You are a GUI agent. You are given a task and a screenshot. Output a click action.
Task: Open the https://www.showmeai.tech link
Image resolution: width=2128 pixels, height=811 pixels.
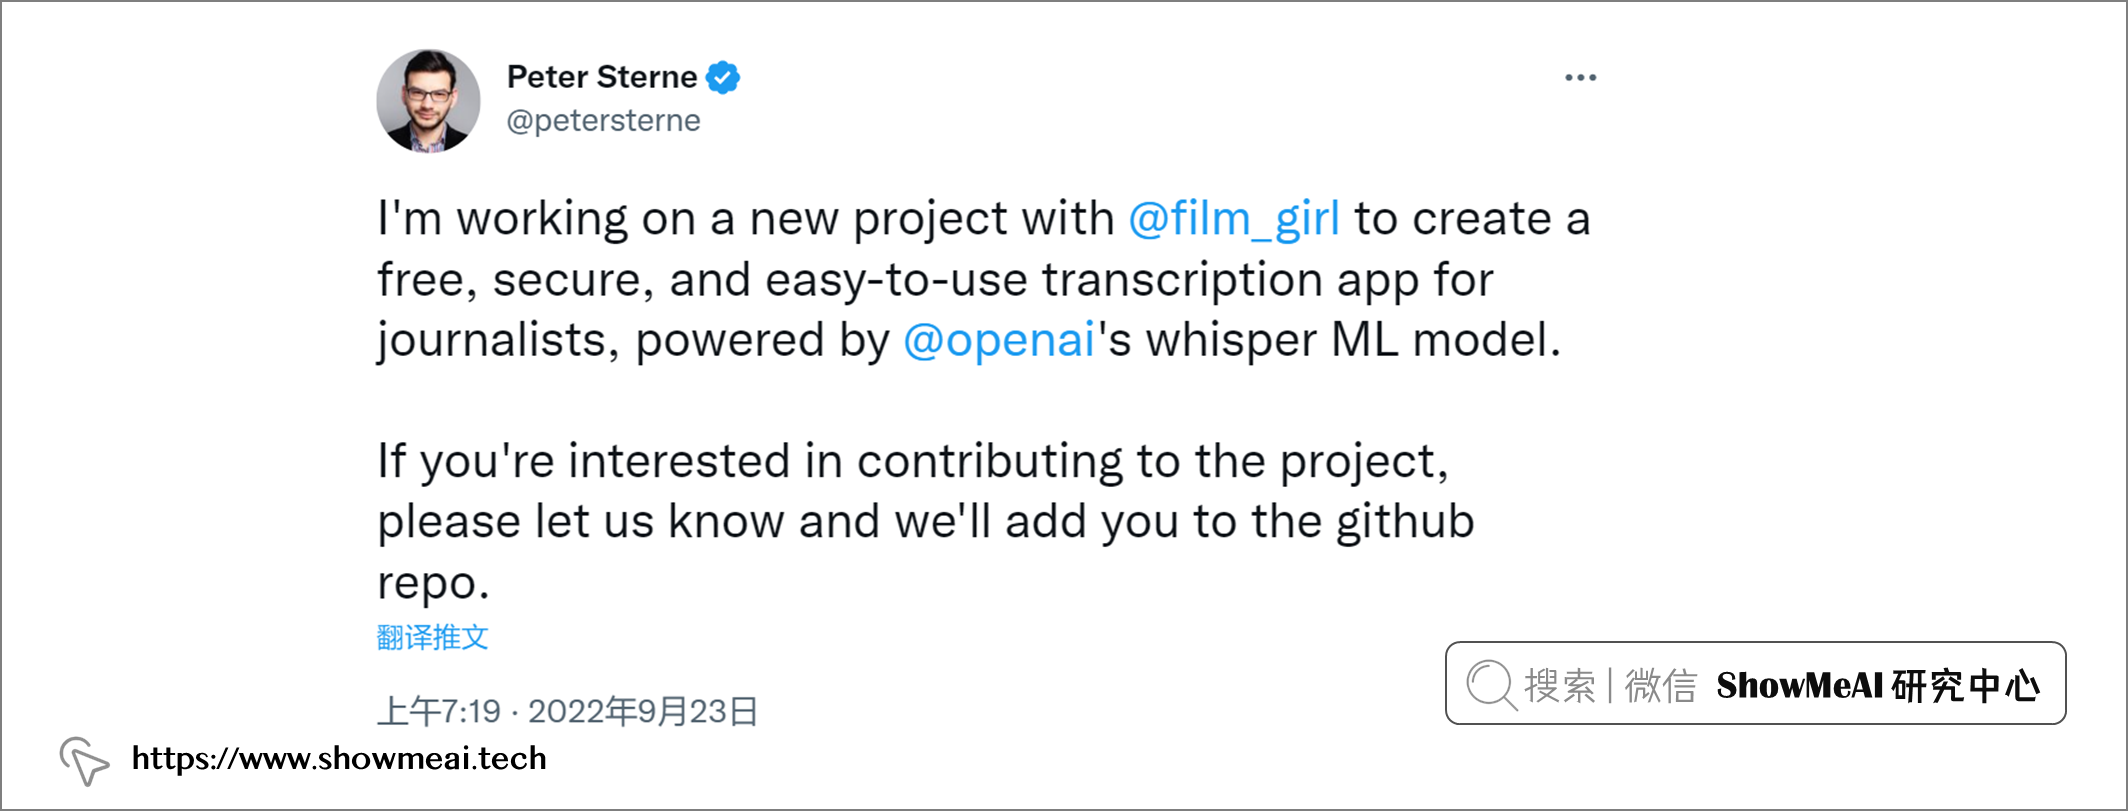point(339,759)
